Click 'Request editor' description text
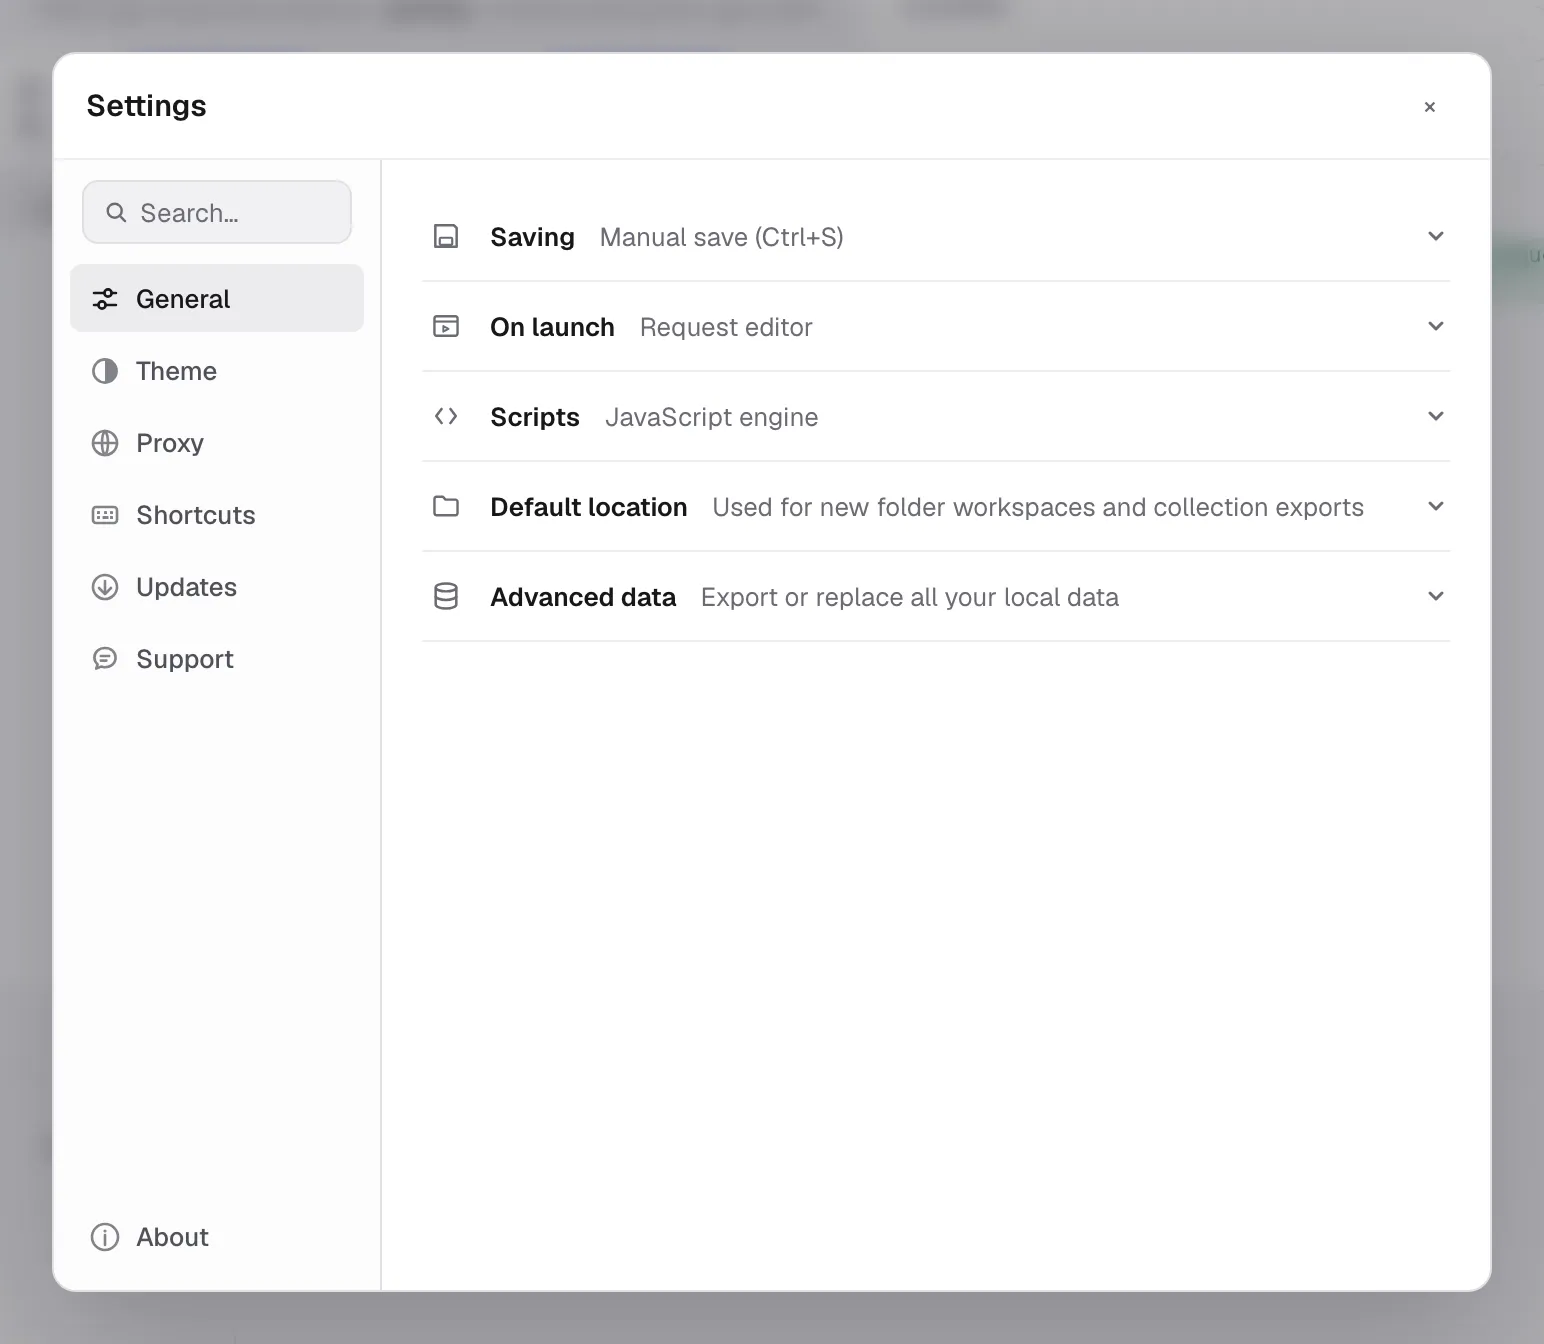1544x1344 pixels. pyautogui.click(x=726, y=327)
